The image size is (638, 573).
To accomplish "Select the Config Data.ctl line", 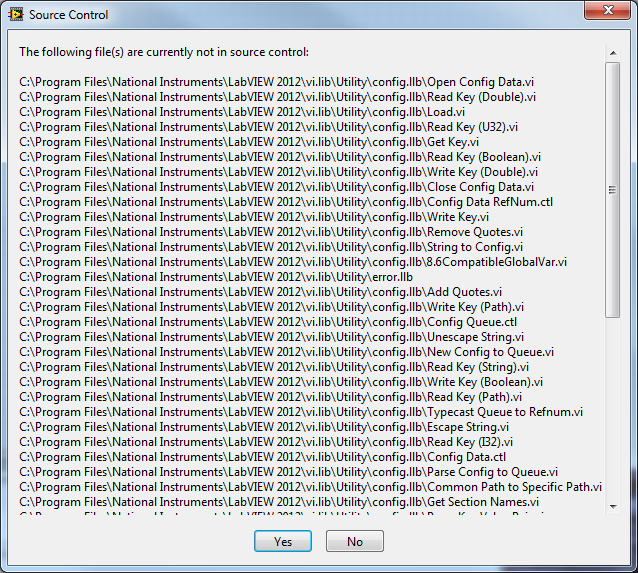I will pyautogui.click(x=262, y=457).
